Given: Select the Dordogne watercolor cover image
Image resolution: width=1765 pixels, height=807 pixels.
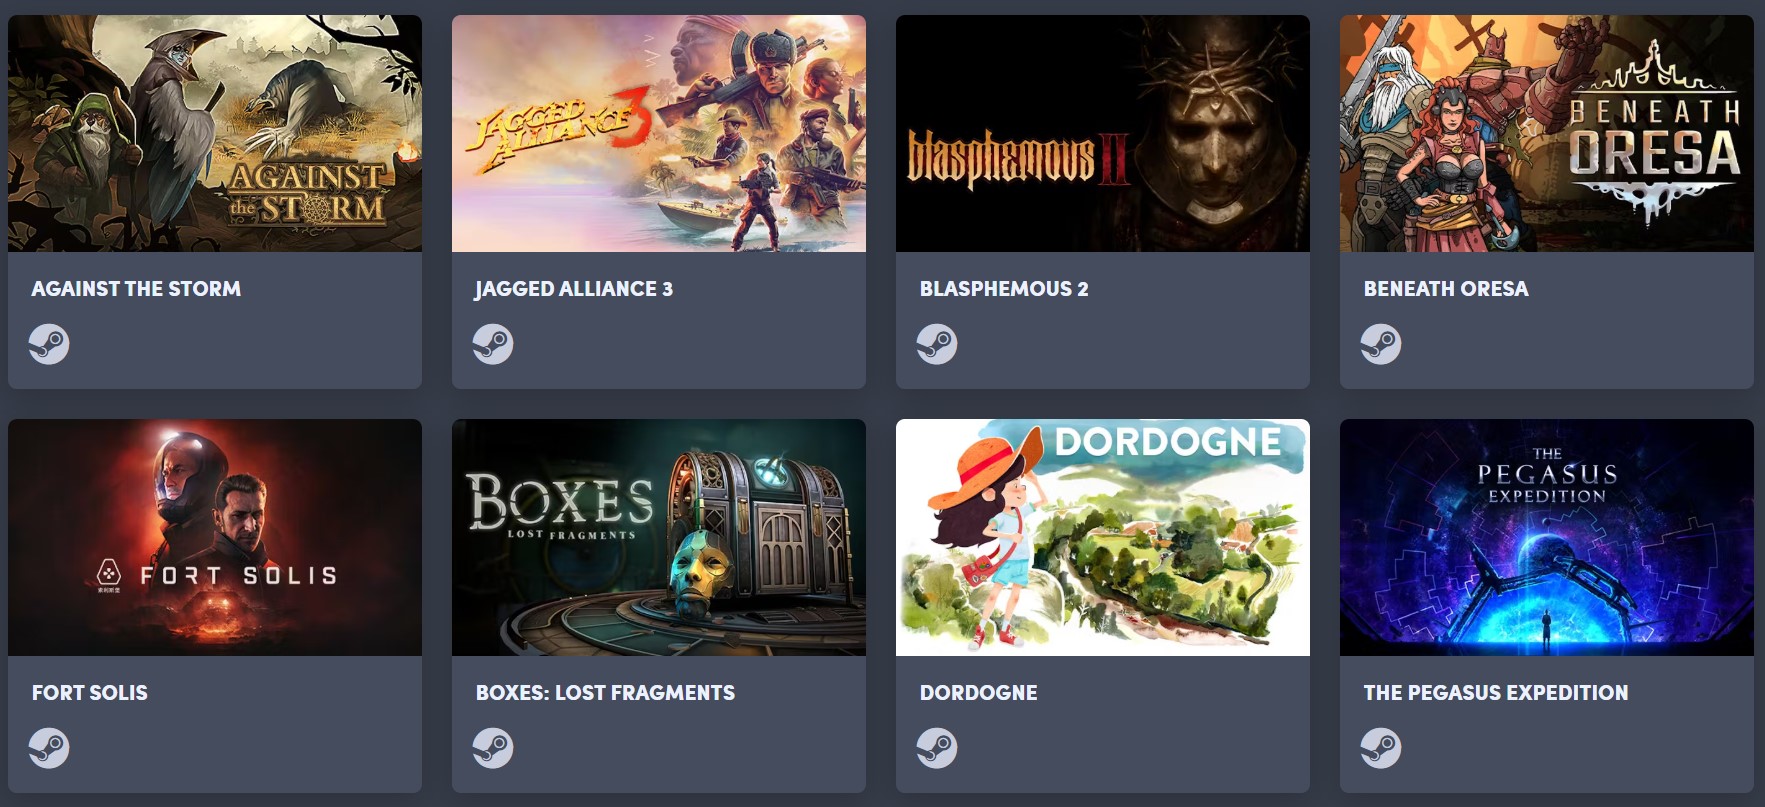Looking at the screenshot, I should pyautogui.click(x=1103, y=537).
